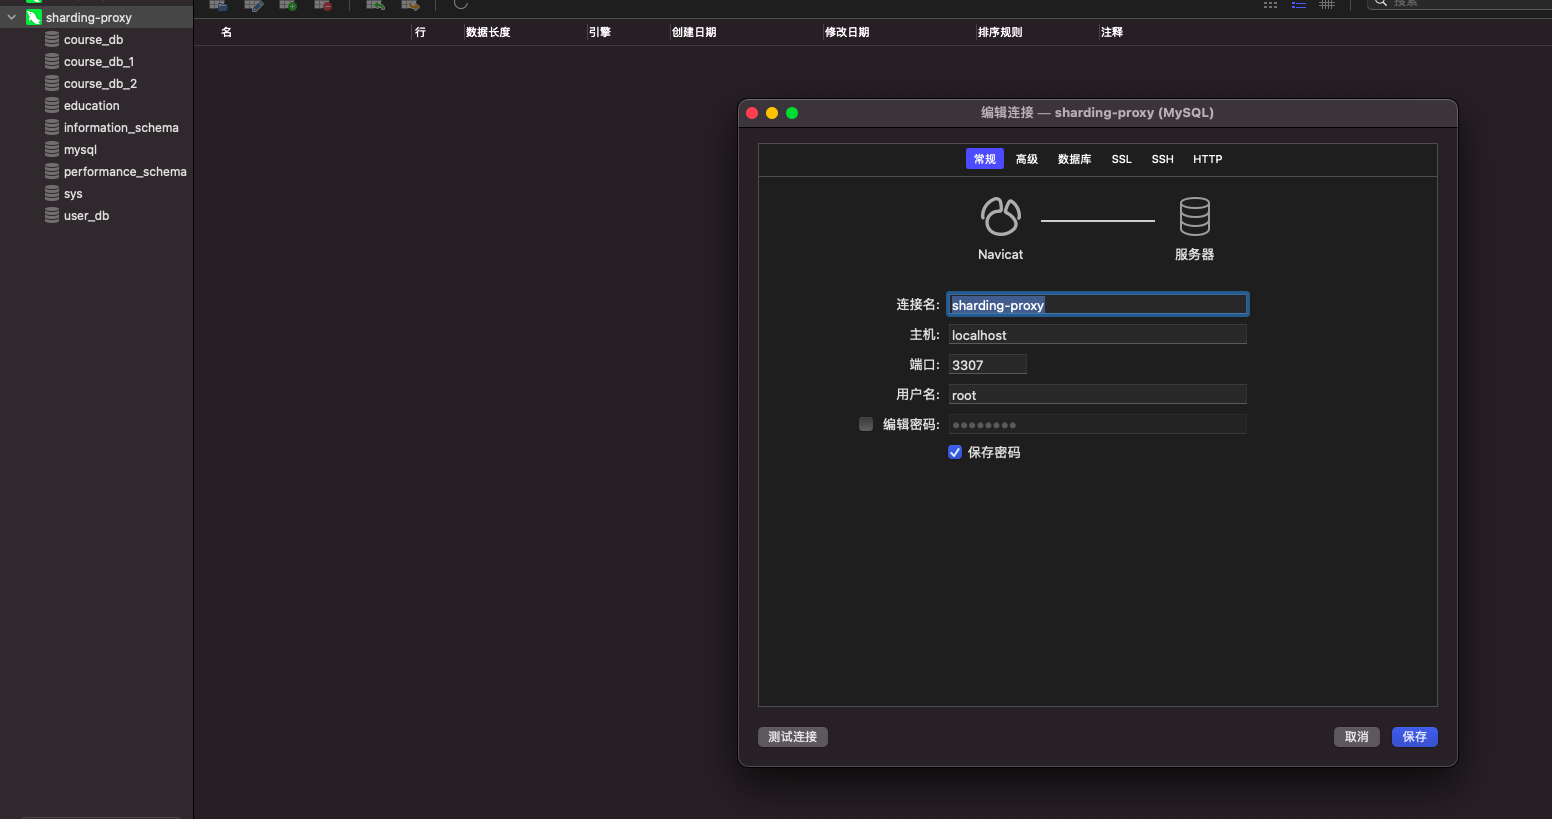This screenshot has height=819, width=1552.
Task: Click the 数据长度 column header
Action: pos(488,32)
